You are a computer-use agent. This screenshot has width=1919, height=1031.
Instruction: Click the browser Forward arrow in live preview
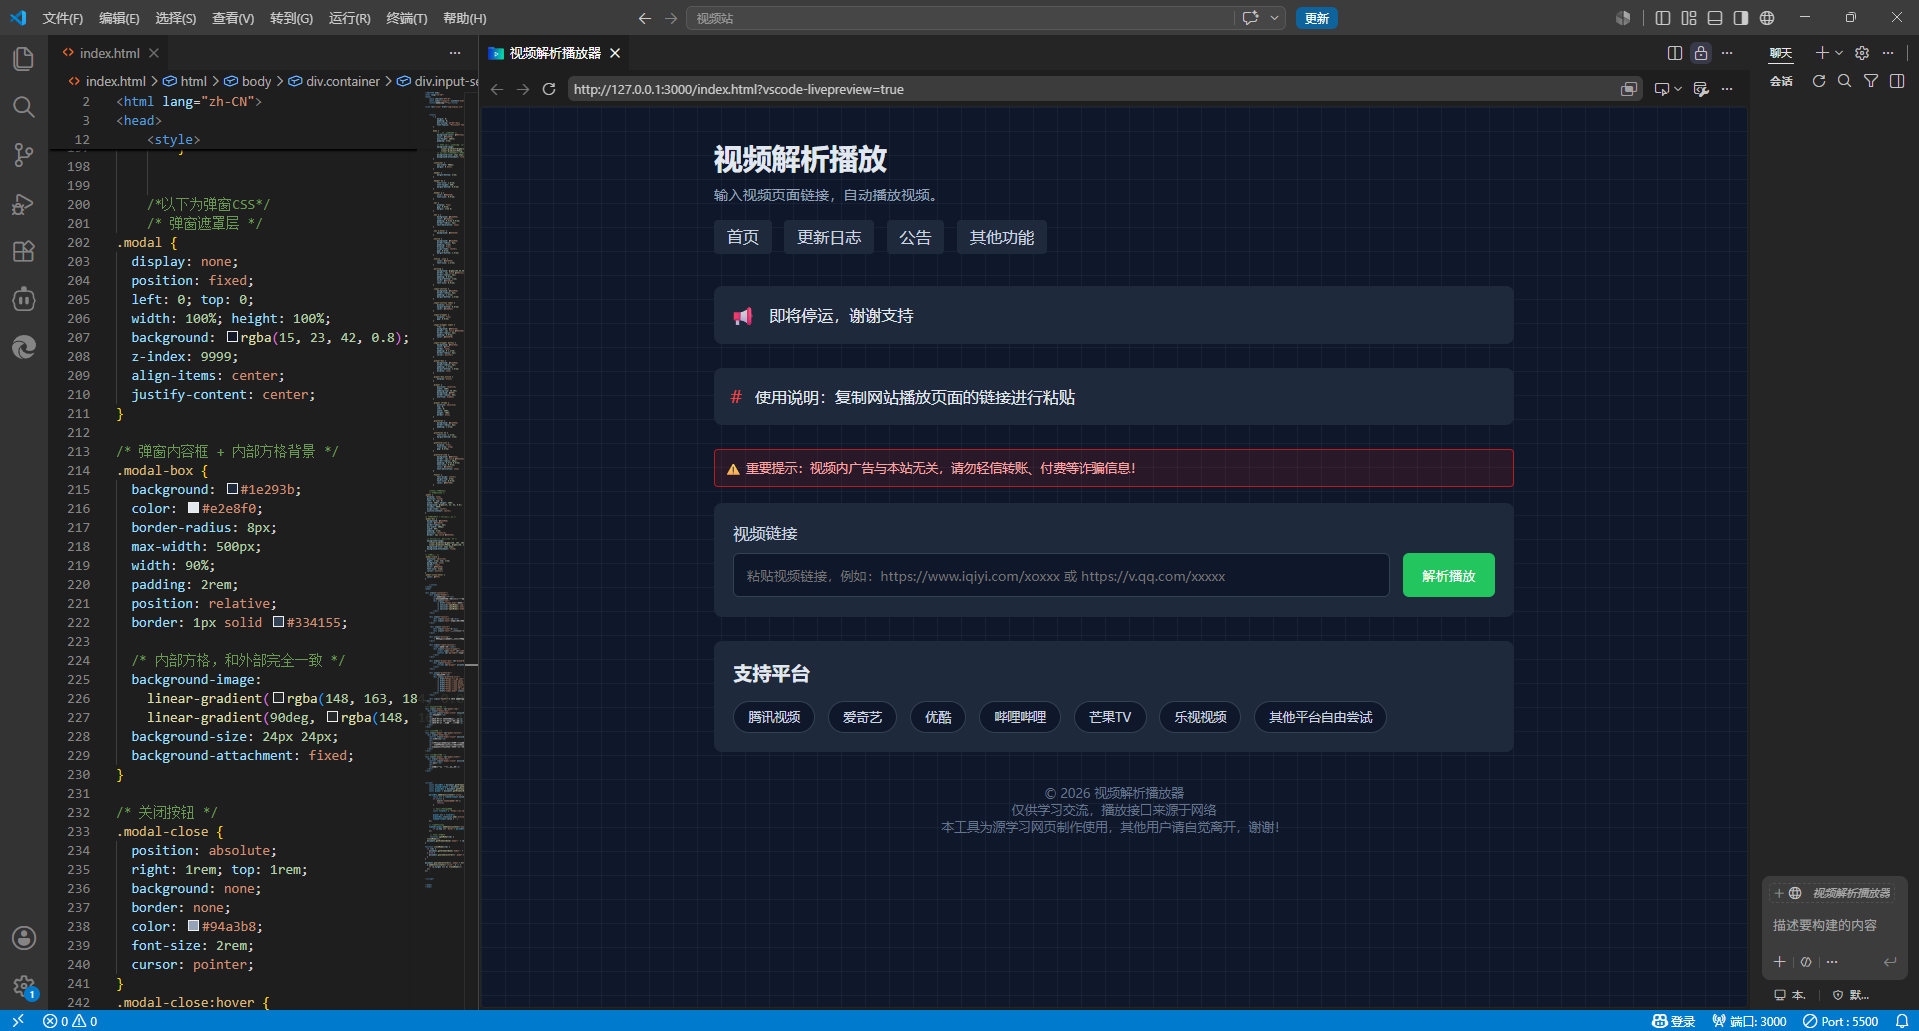(x=523, y=89)
